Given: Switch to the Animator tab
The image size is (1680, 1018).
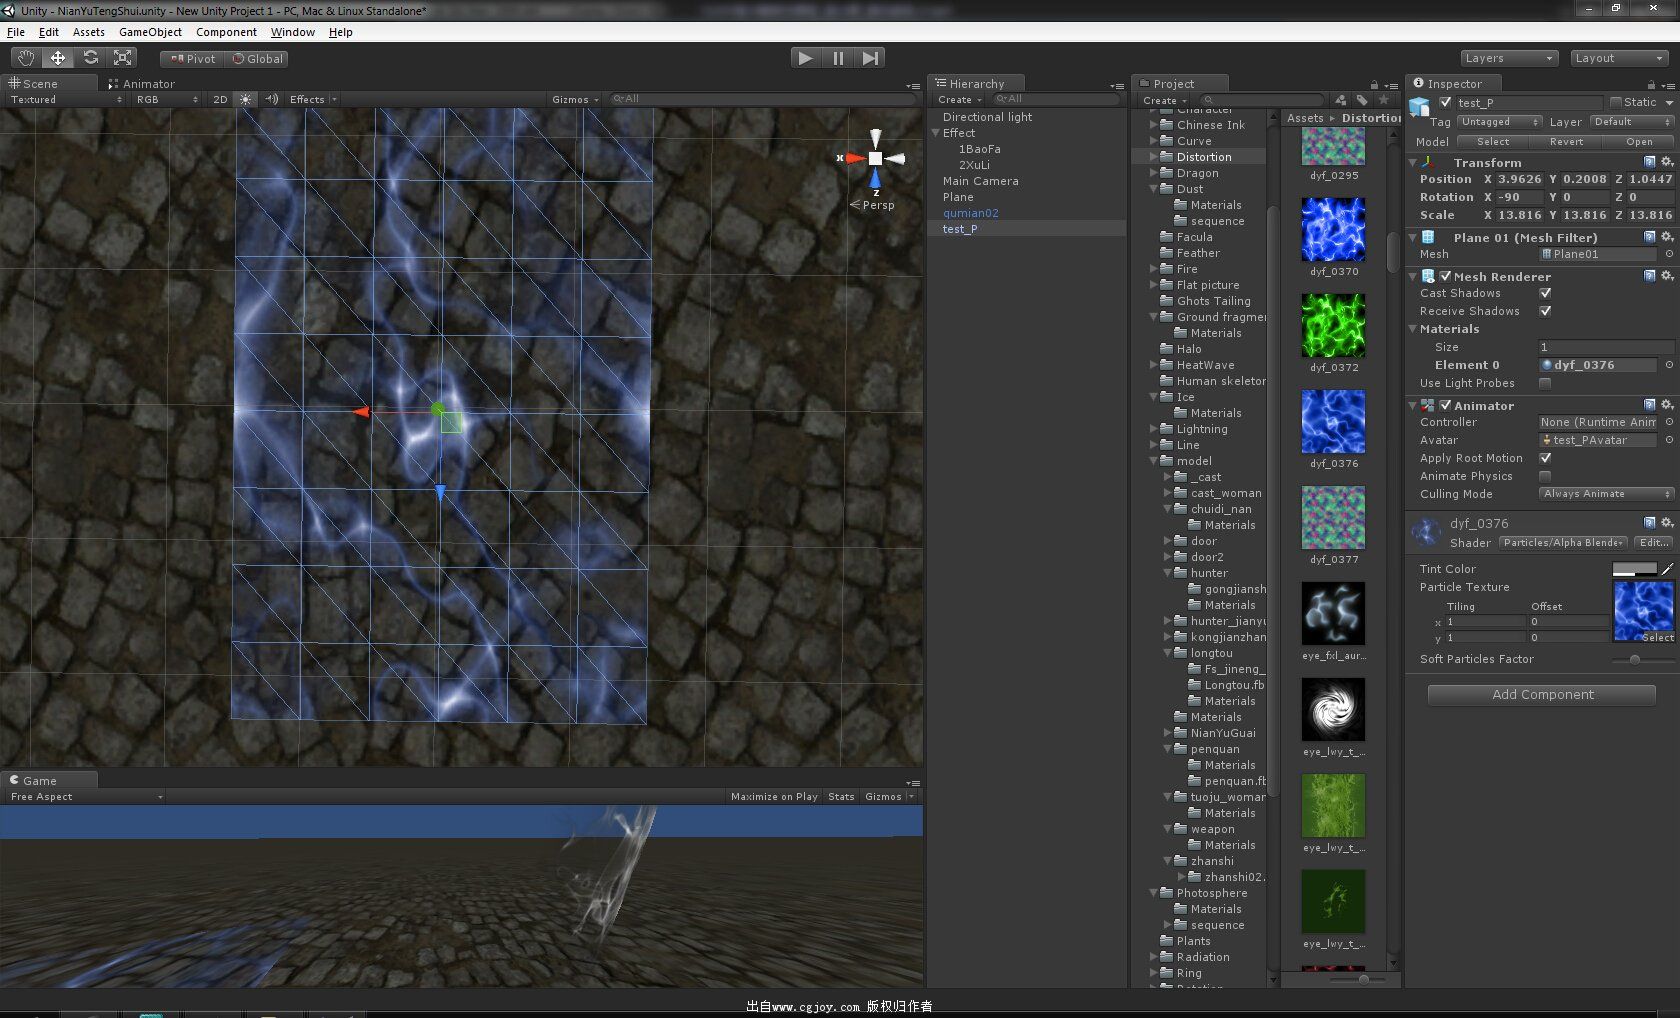Looking at the screenshot, I should click(141, 84).
